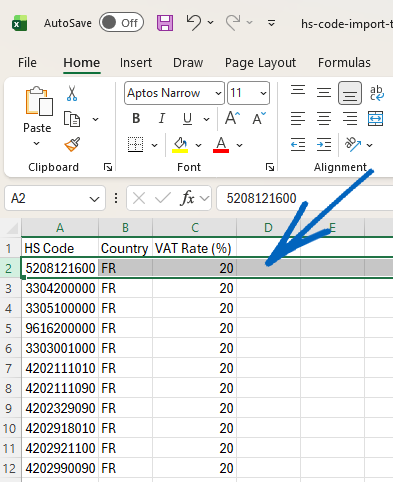Apply yellow fill color bucket
Viewport: 393px width, 482px height.
click(x=180, y=145)
